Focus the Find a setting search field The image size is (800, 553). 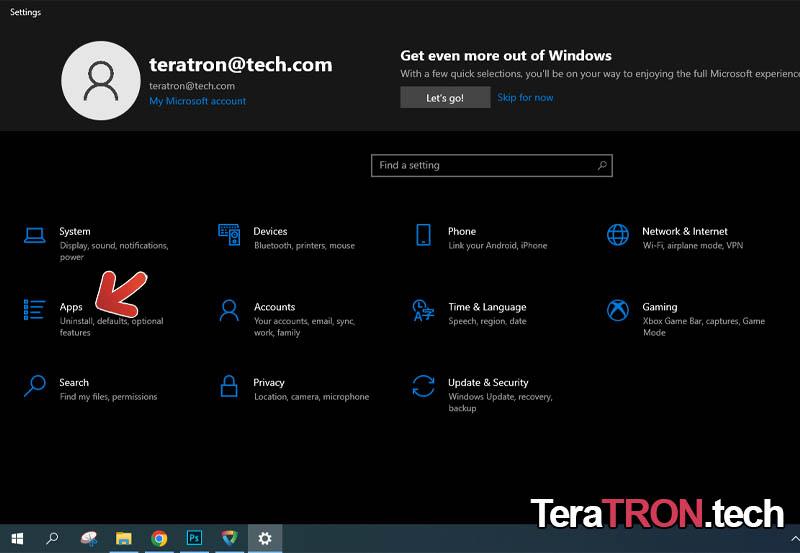(492, 165)
